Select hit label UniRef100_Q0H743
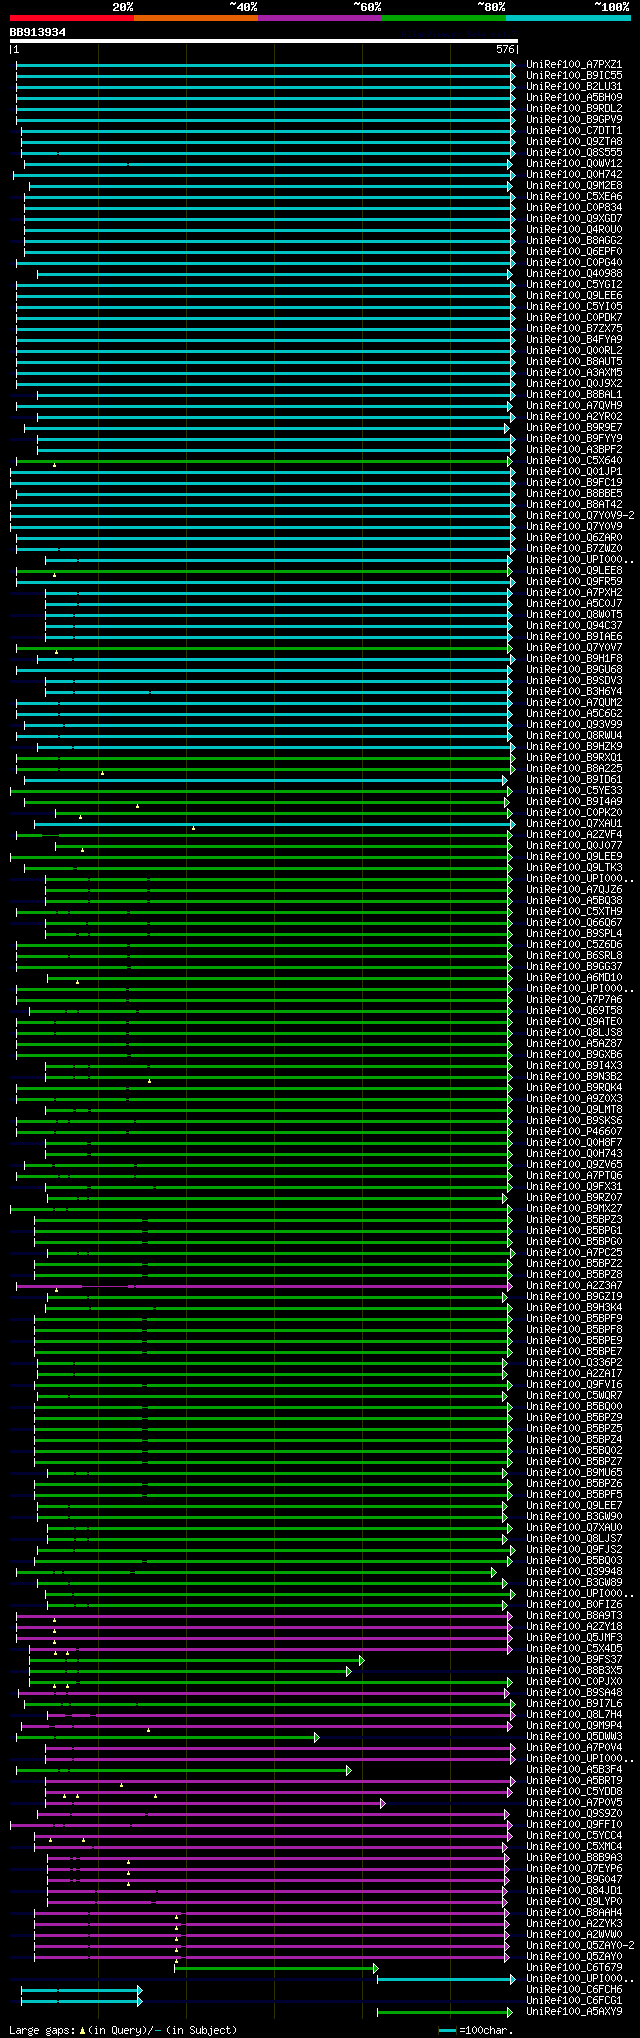The height and width of the screenshot is (2038, 640). click(574, 1154)
